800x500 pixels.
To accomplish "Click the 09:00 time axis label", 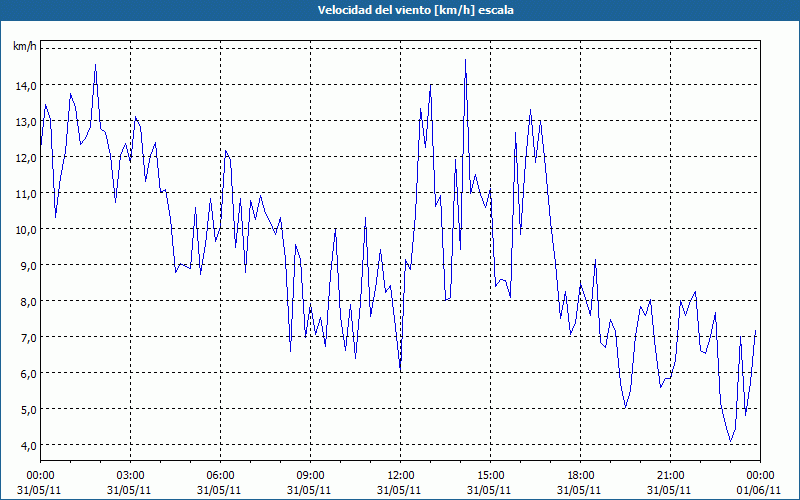I will point(310,476).
